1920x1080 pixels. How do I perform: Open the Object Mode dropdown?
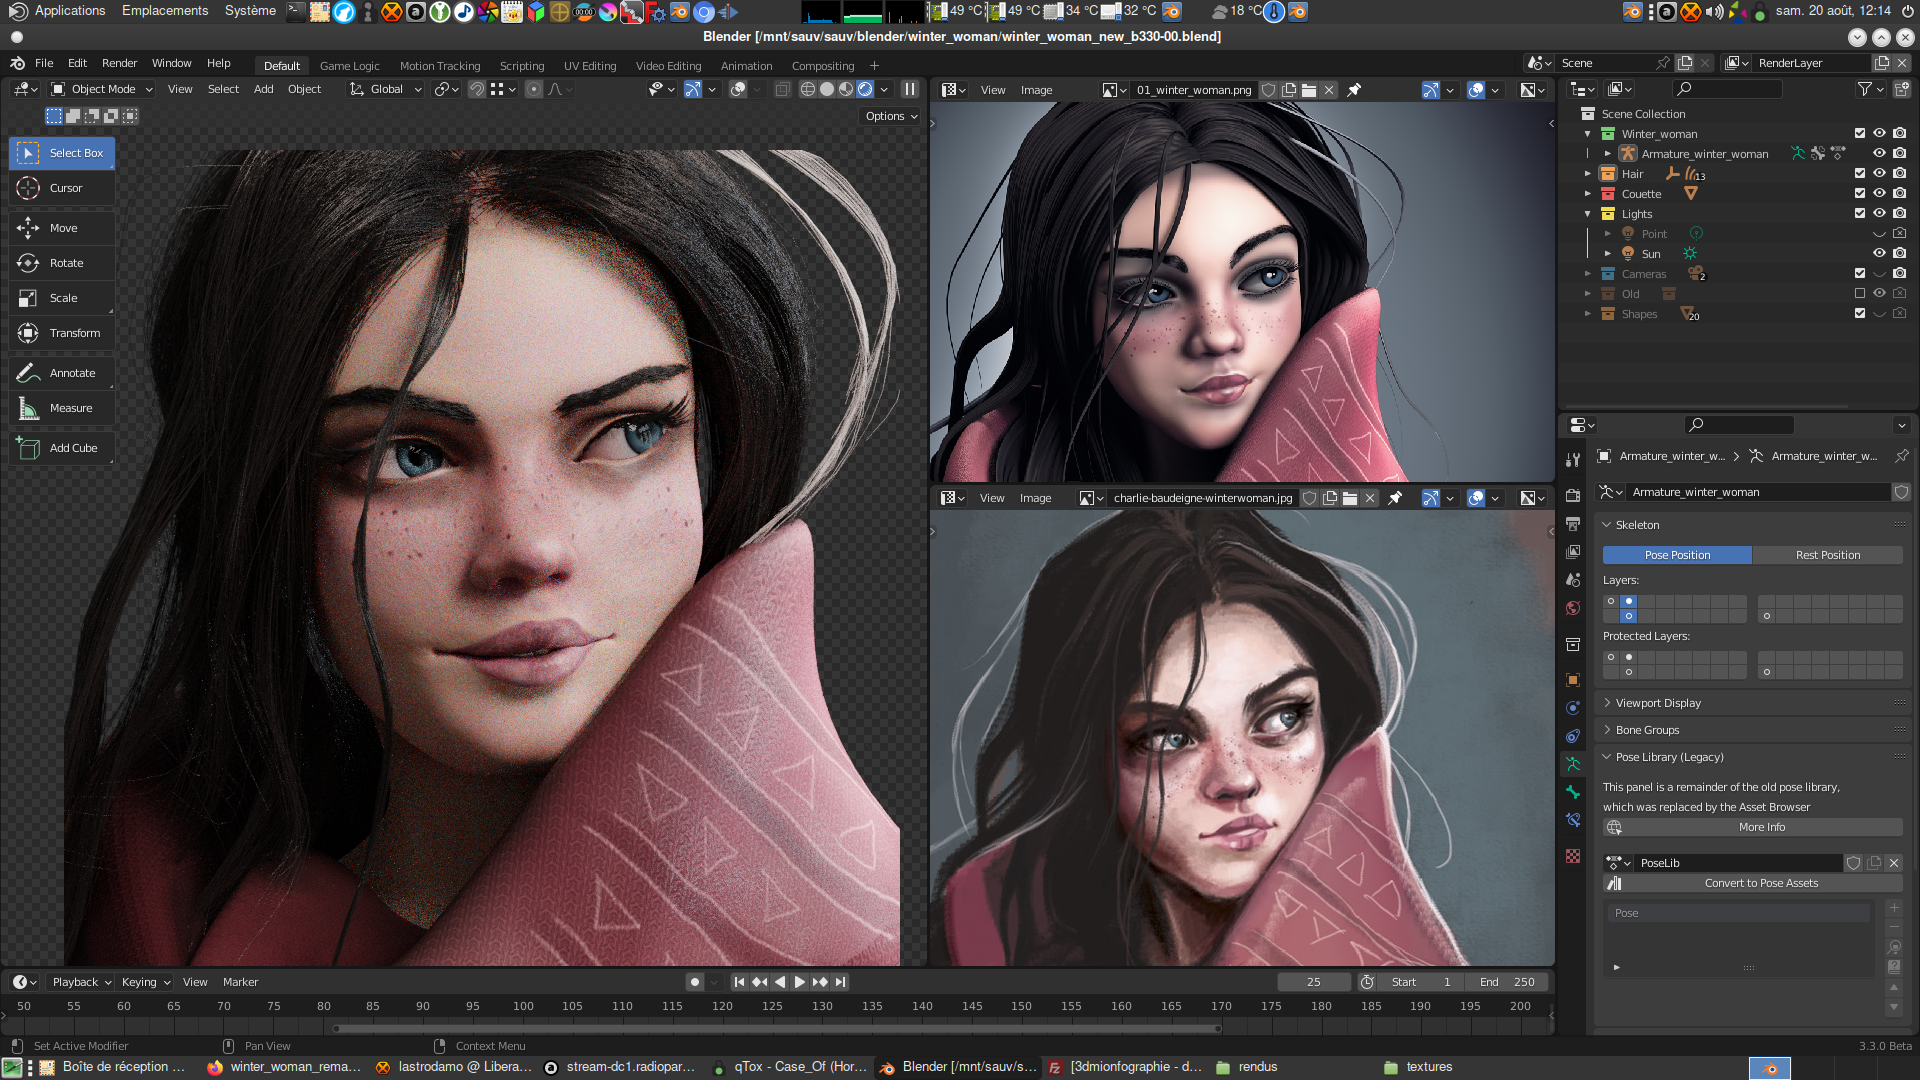[102, 89]
